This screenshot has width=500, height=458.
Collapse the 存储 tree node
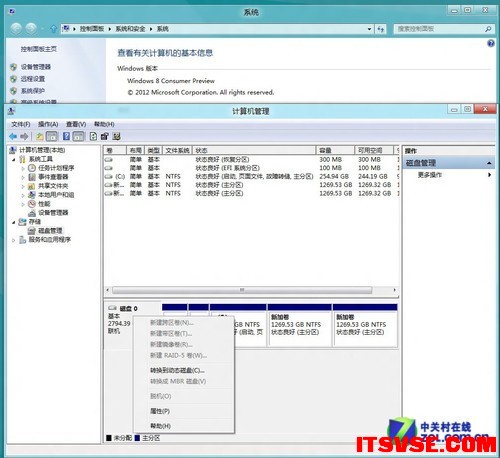[x=14, y=222]
